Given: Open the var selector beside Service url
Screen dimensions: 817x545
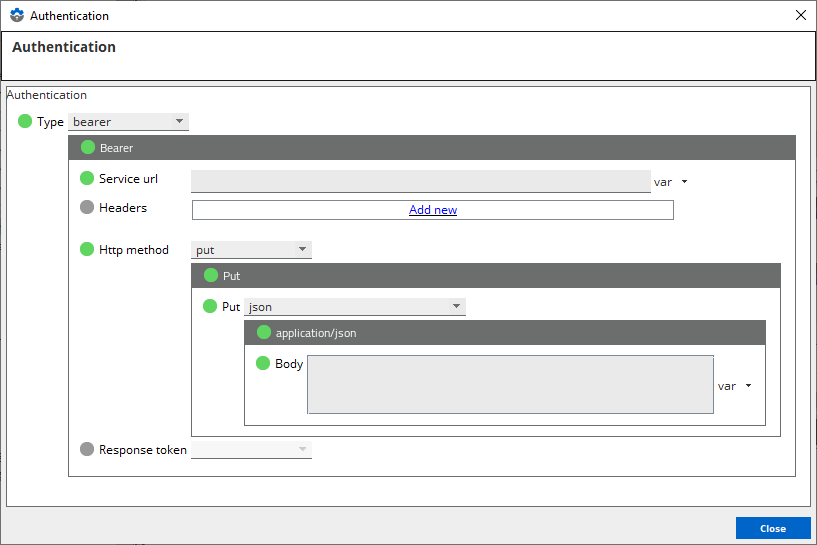Looking at the screenshot, I should (670, 182).
